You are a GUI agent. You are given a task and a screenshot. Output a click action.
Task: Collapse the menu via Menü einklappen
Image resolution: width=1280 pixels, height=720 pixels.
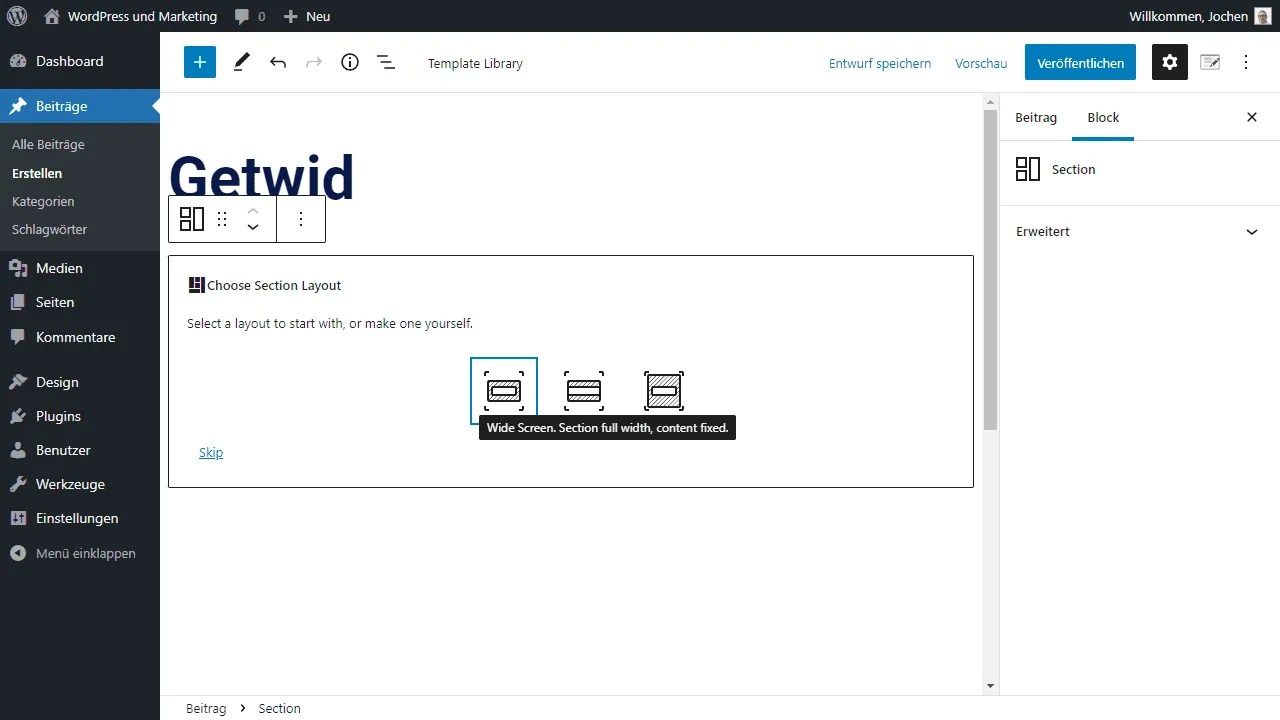(x=80, y=553)
